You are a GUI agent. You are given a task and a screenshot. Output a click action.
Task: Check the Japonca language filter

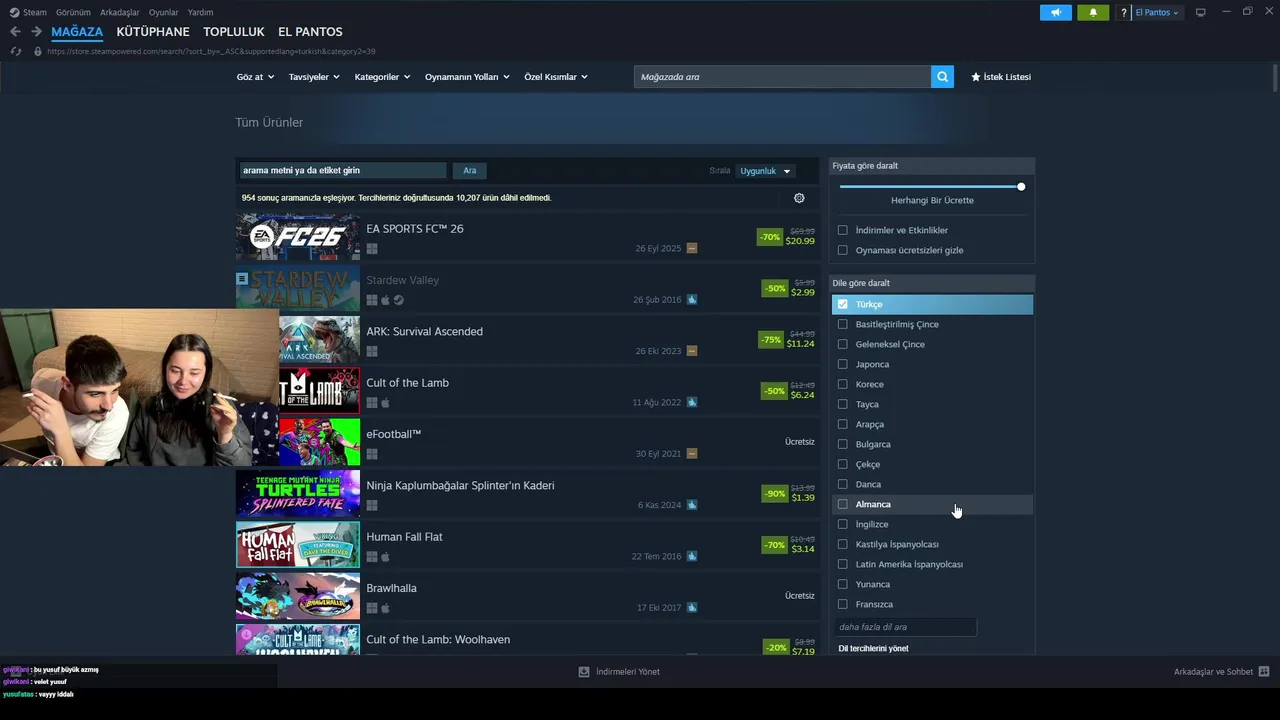(x=843, y=364)
